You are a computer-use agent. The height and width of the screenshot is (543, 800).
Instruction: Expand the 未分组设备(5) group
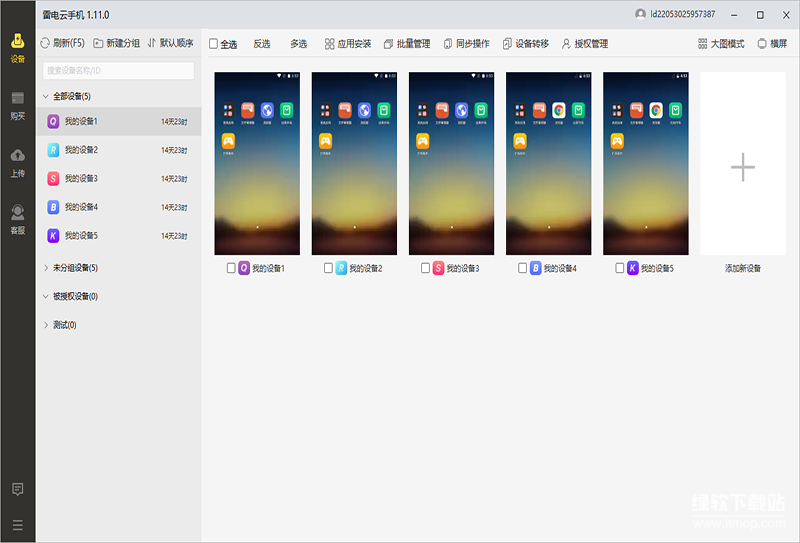46,268
